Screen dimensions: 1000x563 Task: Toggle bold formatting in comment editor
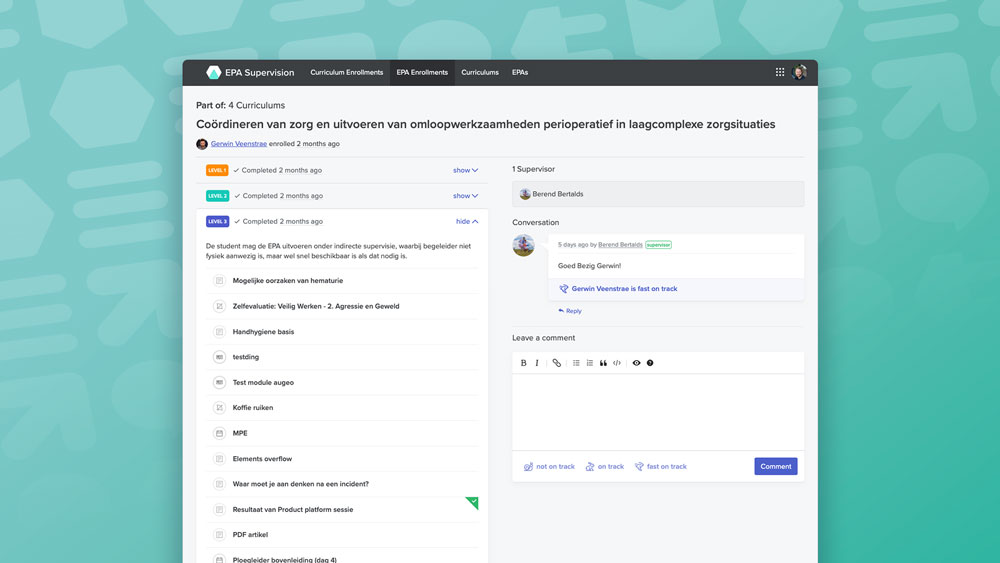(x=524, y=363)
